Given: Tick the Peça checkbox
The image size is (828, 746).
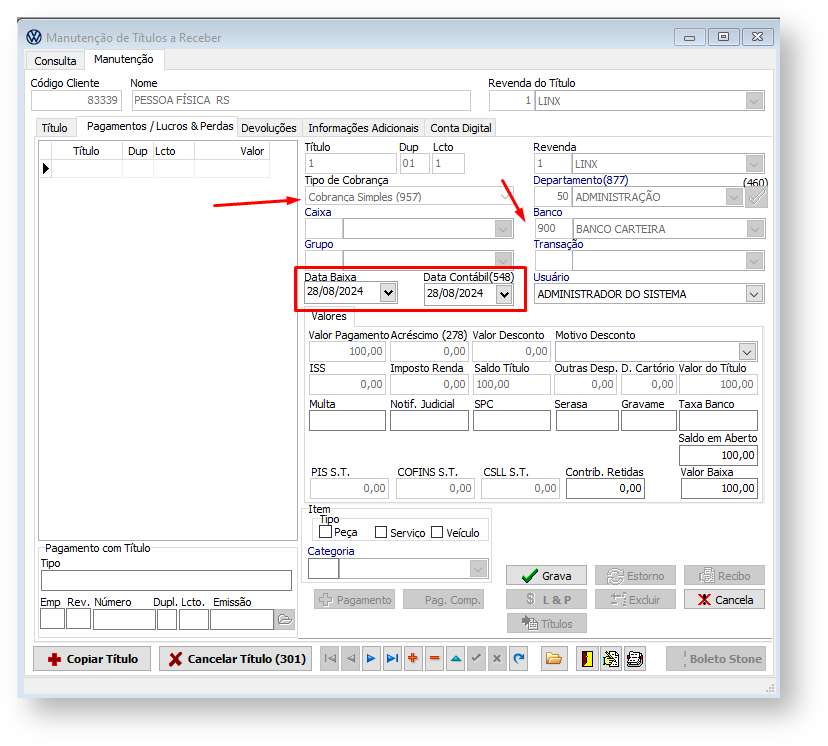Looking at the screenshot, I should coord(325,532).
